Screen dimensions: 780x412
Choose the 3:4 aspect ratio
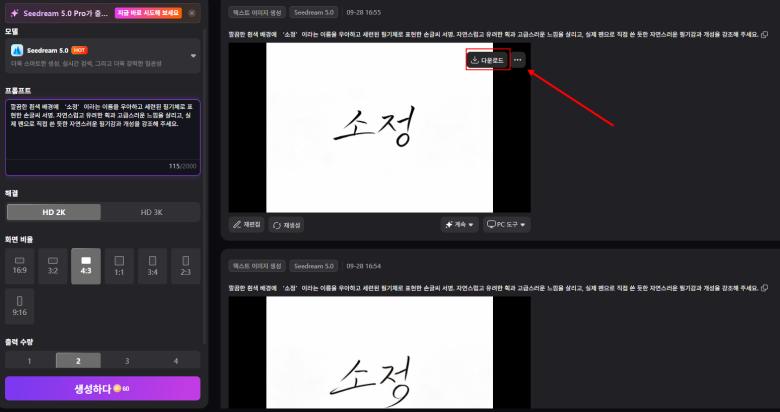(152, 266)
